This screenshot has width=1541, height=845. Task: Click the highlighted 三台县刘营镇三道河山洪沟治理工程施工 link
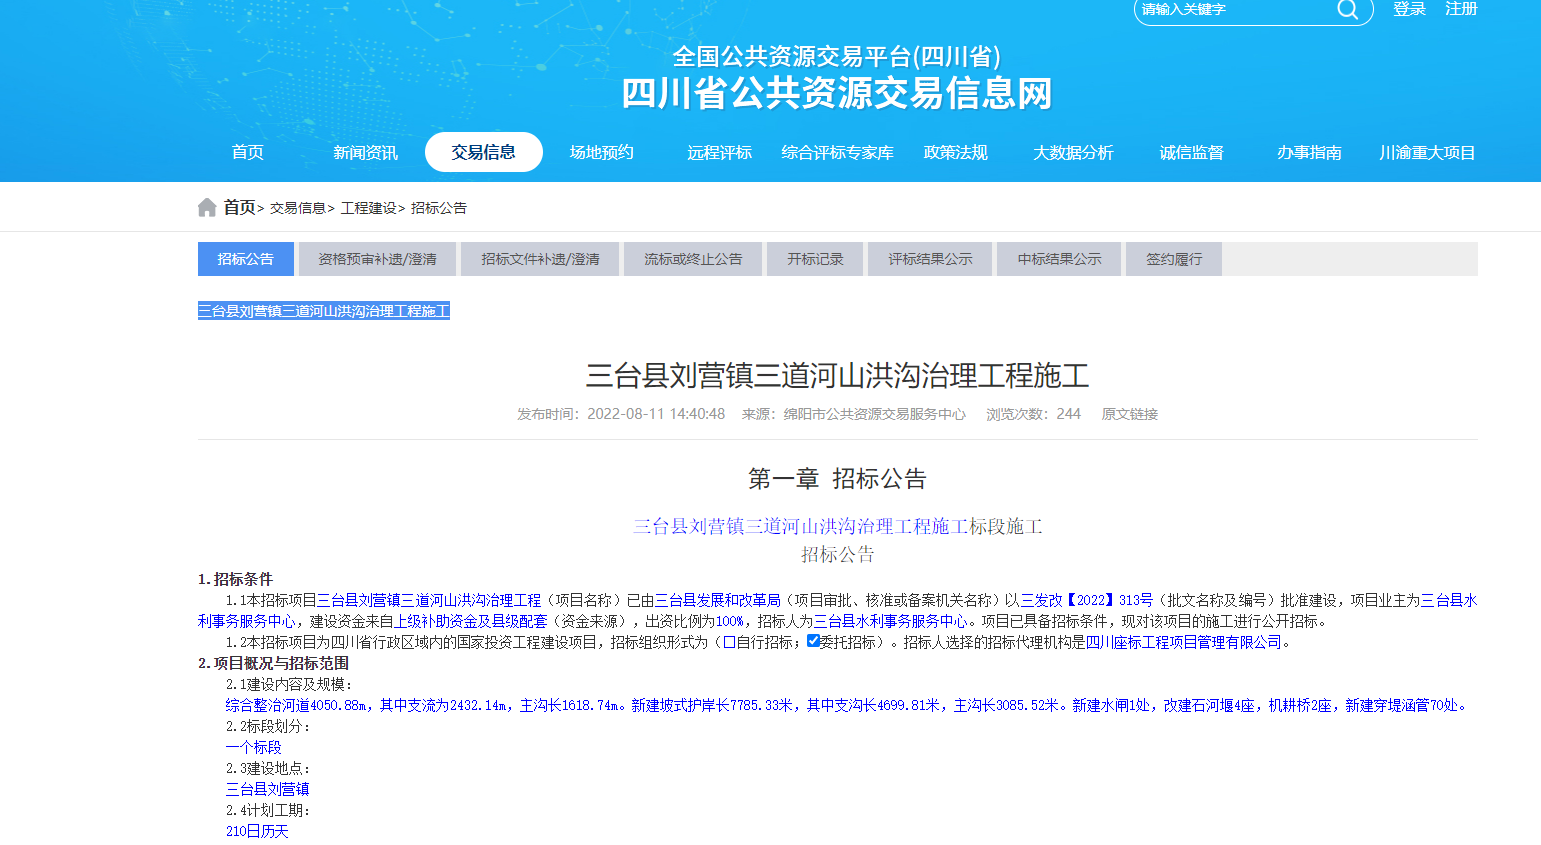[x=324, y=311]
